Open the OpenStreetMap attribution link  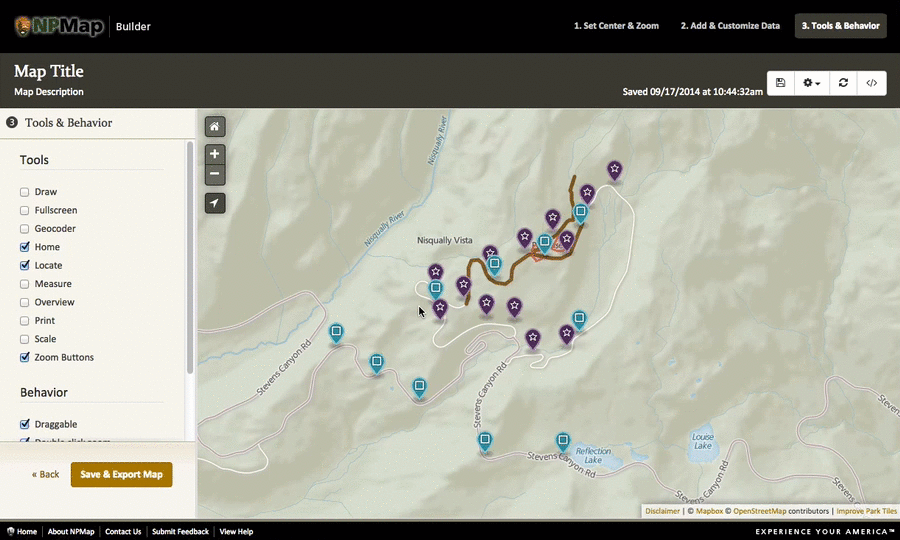pyautogui.click(x=759, y=511)
